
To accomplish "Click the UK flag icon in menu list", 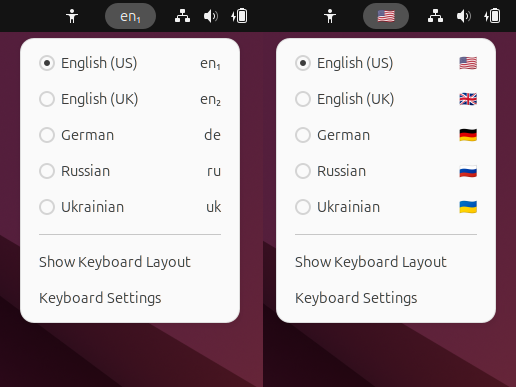I will [468, 99].
